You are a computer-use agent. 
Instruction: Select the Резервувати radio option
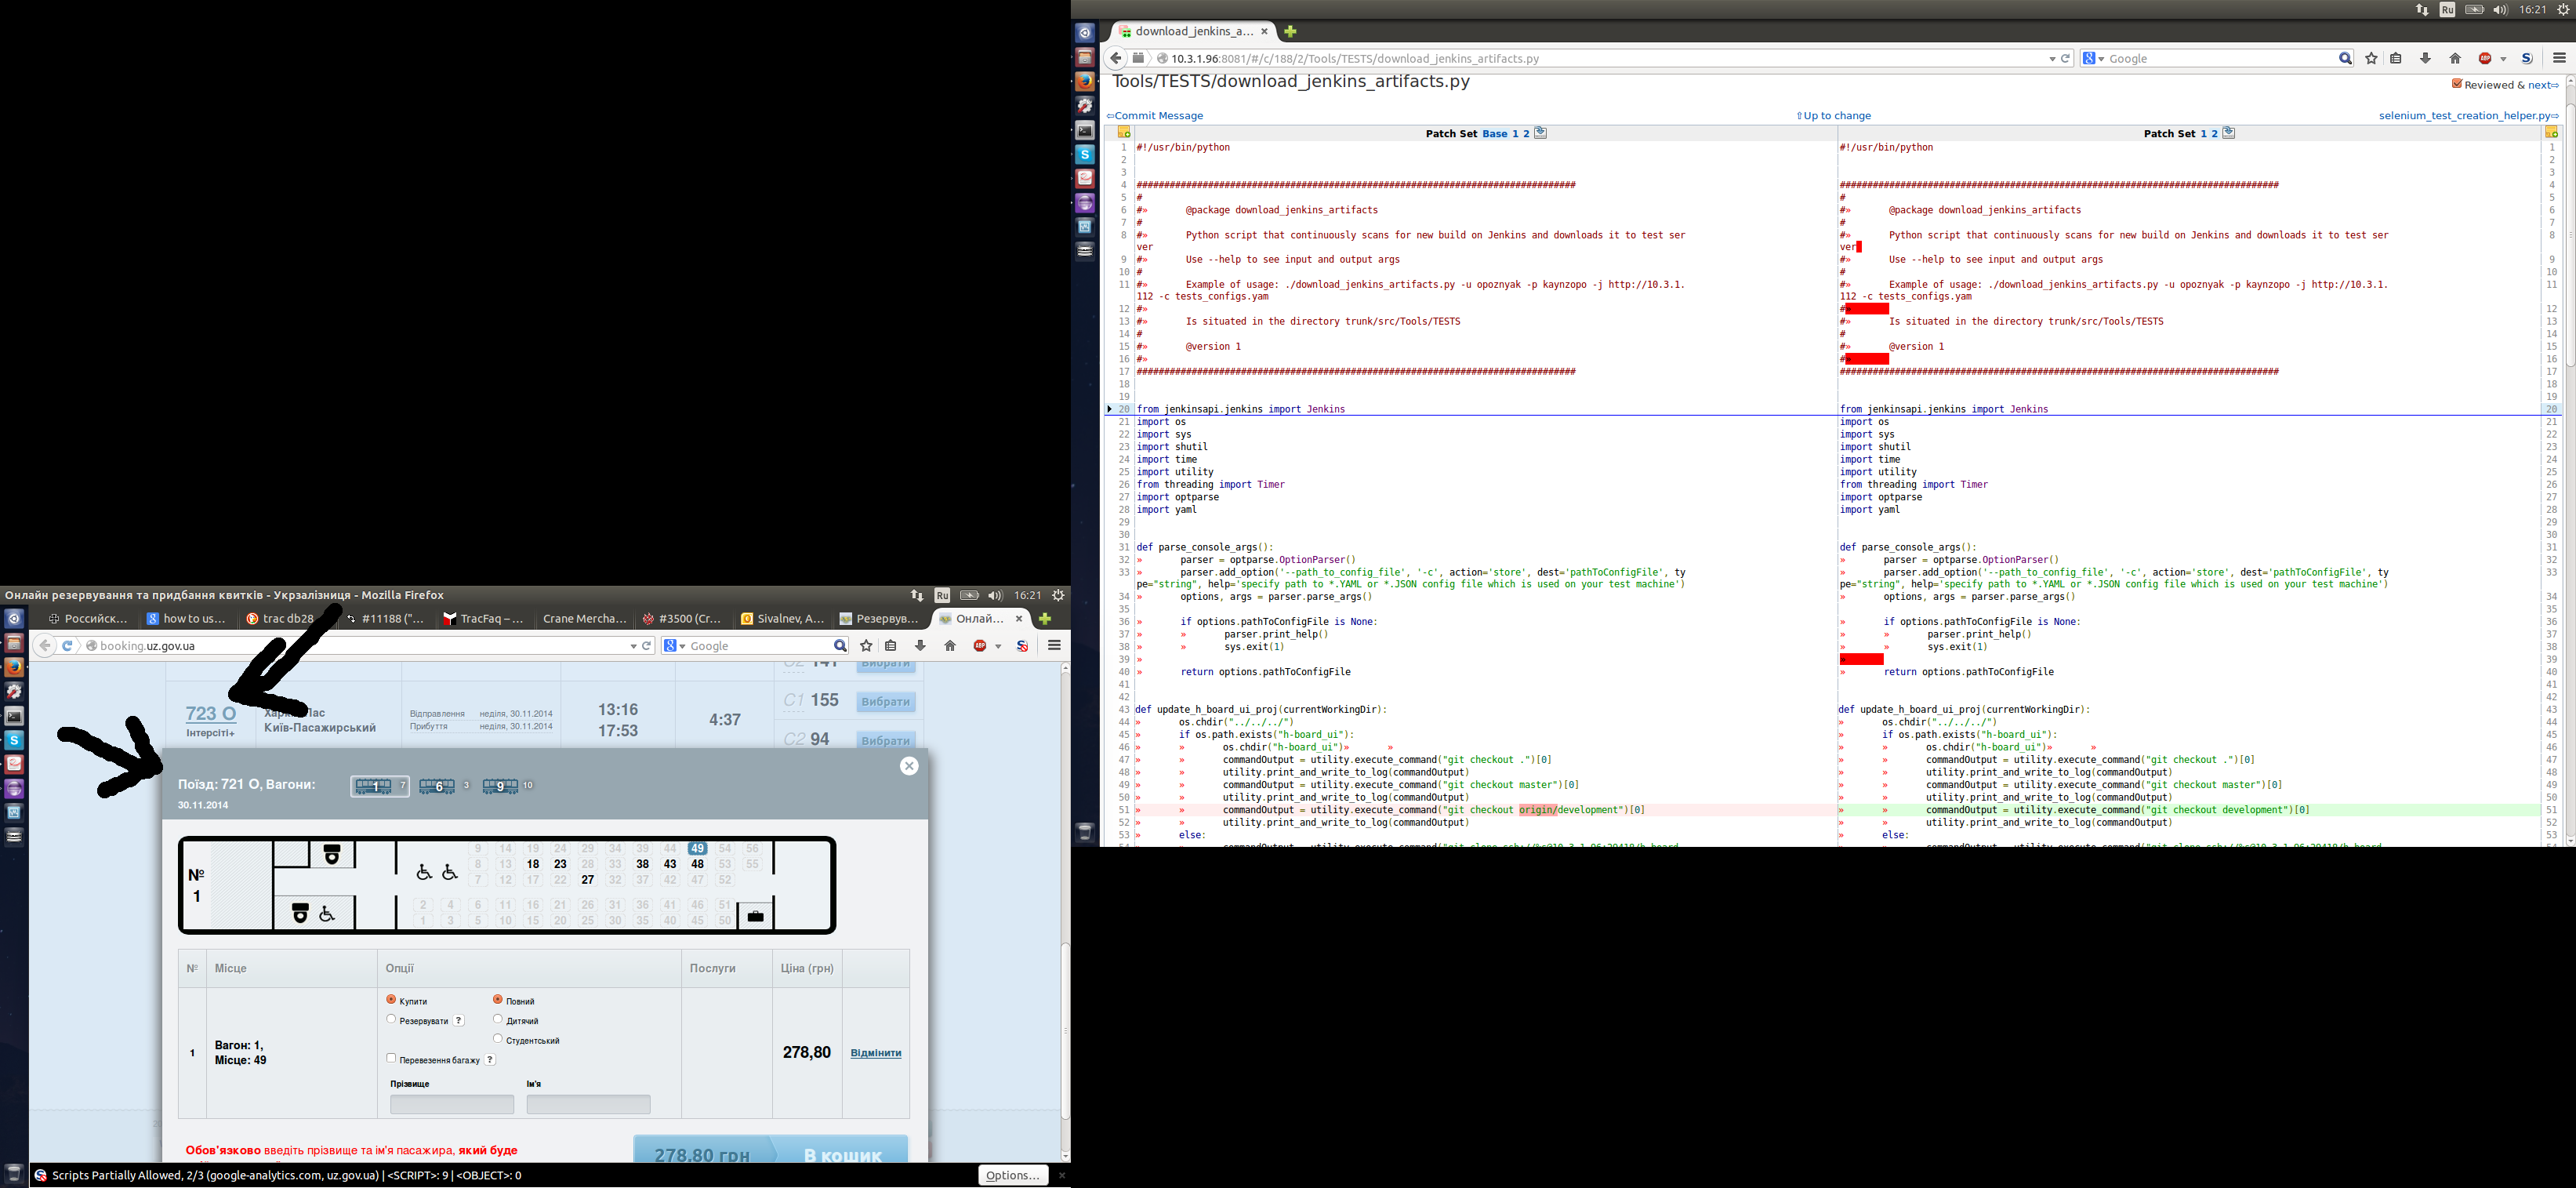click(391, 1020)
